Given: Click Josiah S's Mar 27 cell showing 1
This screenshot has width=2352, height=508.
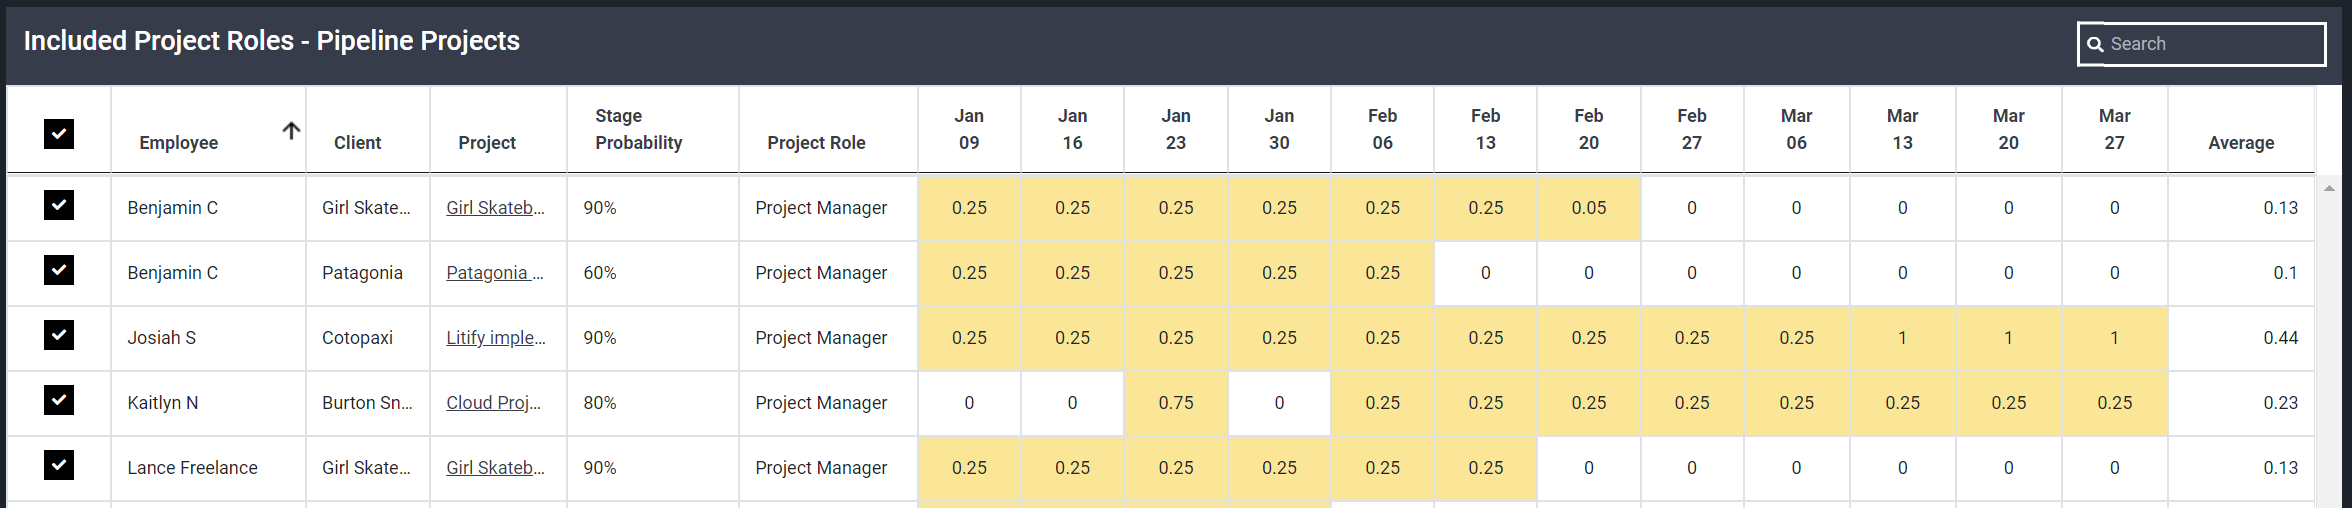Looking at the screenshot, I should tap(2115, 338).
